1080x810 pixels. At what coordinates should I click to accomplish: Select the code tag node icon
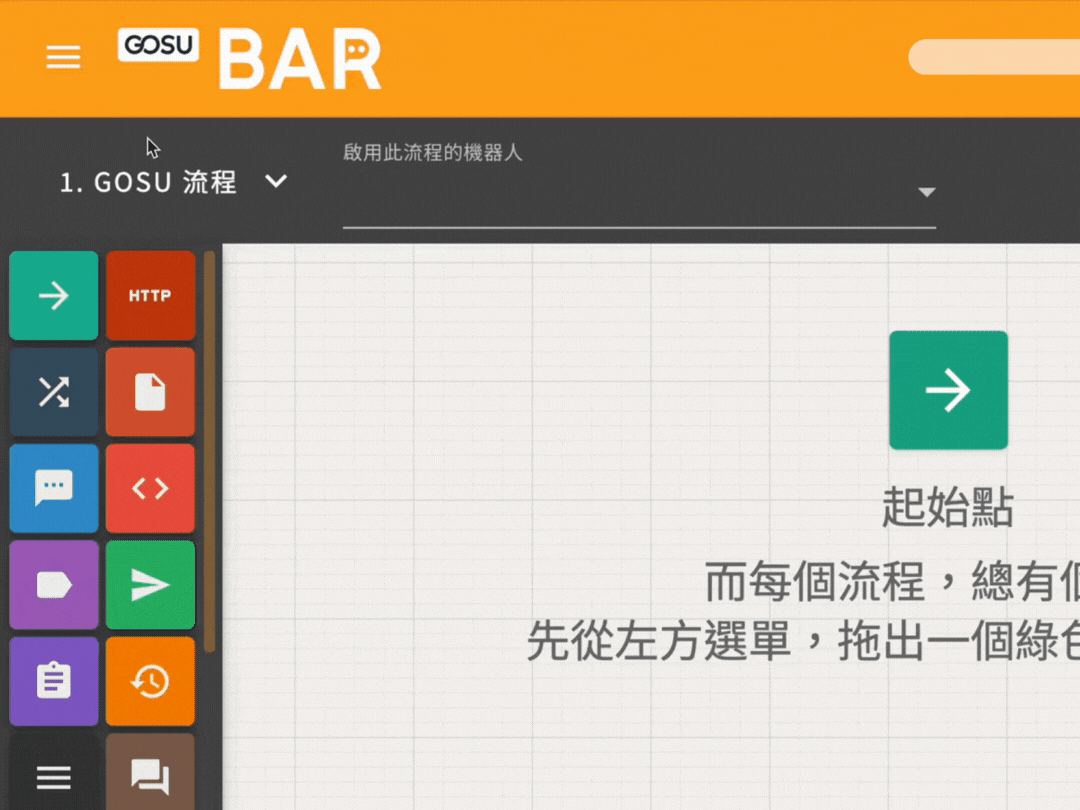pyautogui.click(x=150, y=488)
